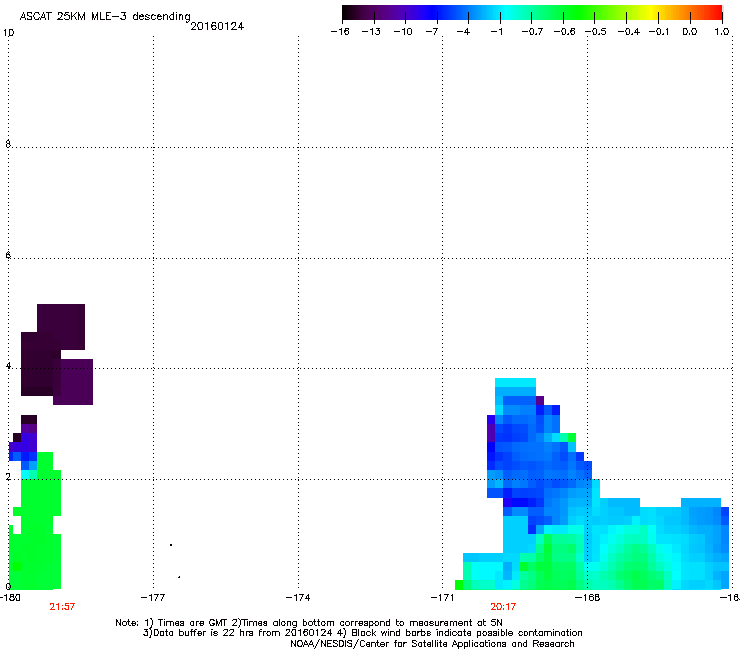
Task: Click the longitude label -171
Action: [443, 598]
